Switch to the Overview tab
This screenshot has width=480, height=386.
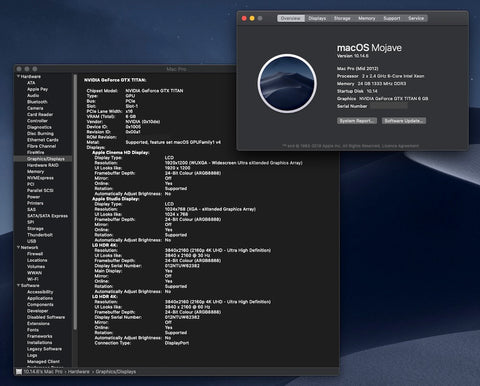(291, 18)
